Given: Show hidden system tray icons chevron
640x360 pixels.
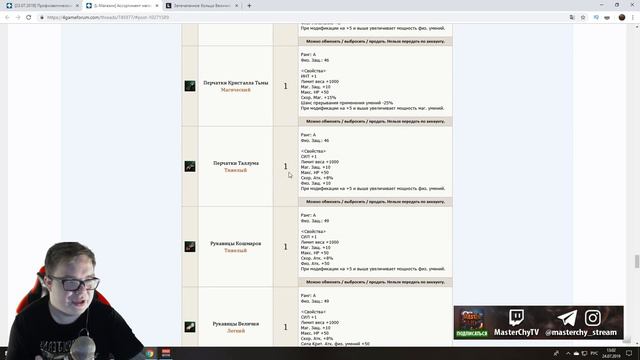Looking at the screenshot, I should coord(568,353).
